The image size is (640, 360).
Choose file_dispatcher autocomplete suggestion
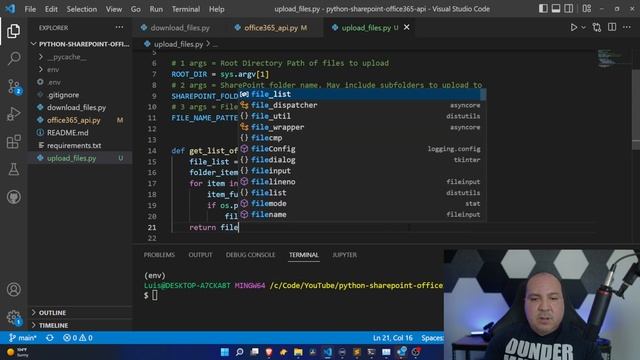(x=362, y=105)
